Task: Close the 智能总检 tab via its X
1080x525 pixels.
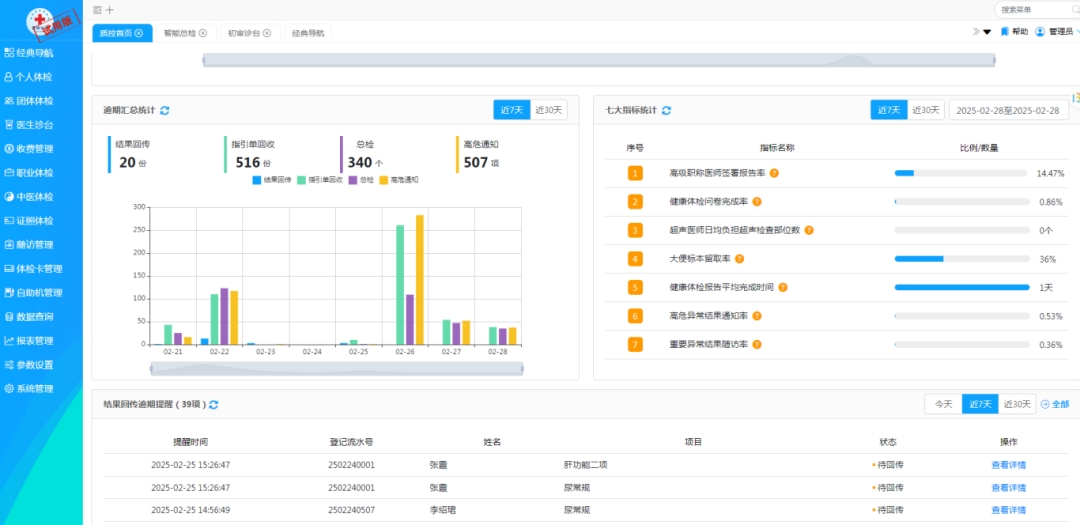Action: 202,33
